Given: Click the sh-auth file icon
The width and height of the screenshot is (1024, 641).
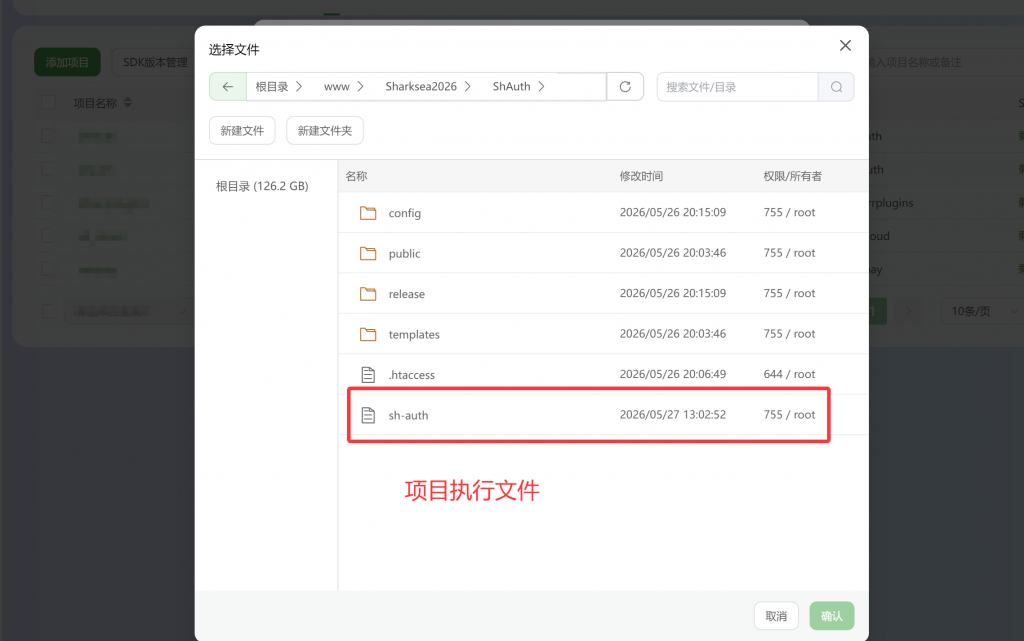Looking at the screenshot, I should pyautogui.click(x=368, y=415).
